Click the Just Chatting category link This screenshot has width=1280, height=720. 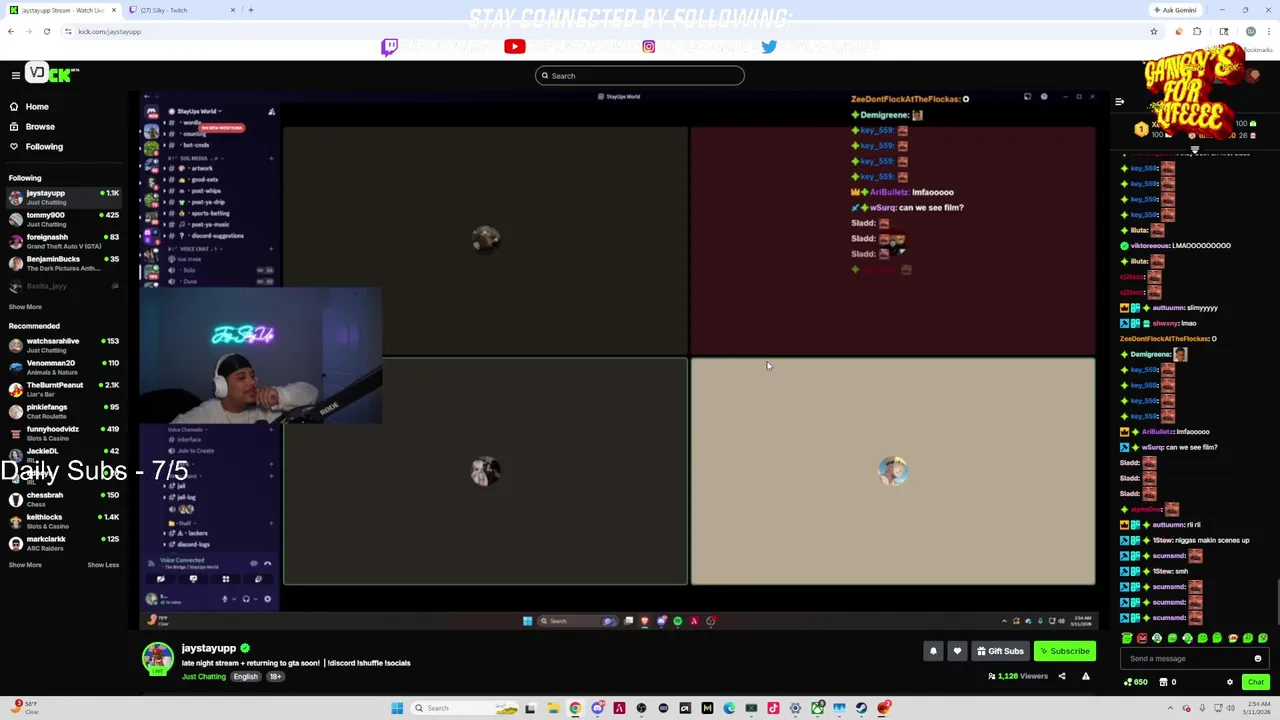tap(204, 676)
